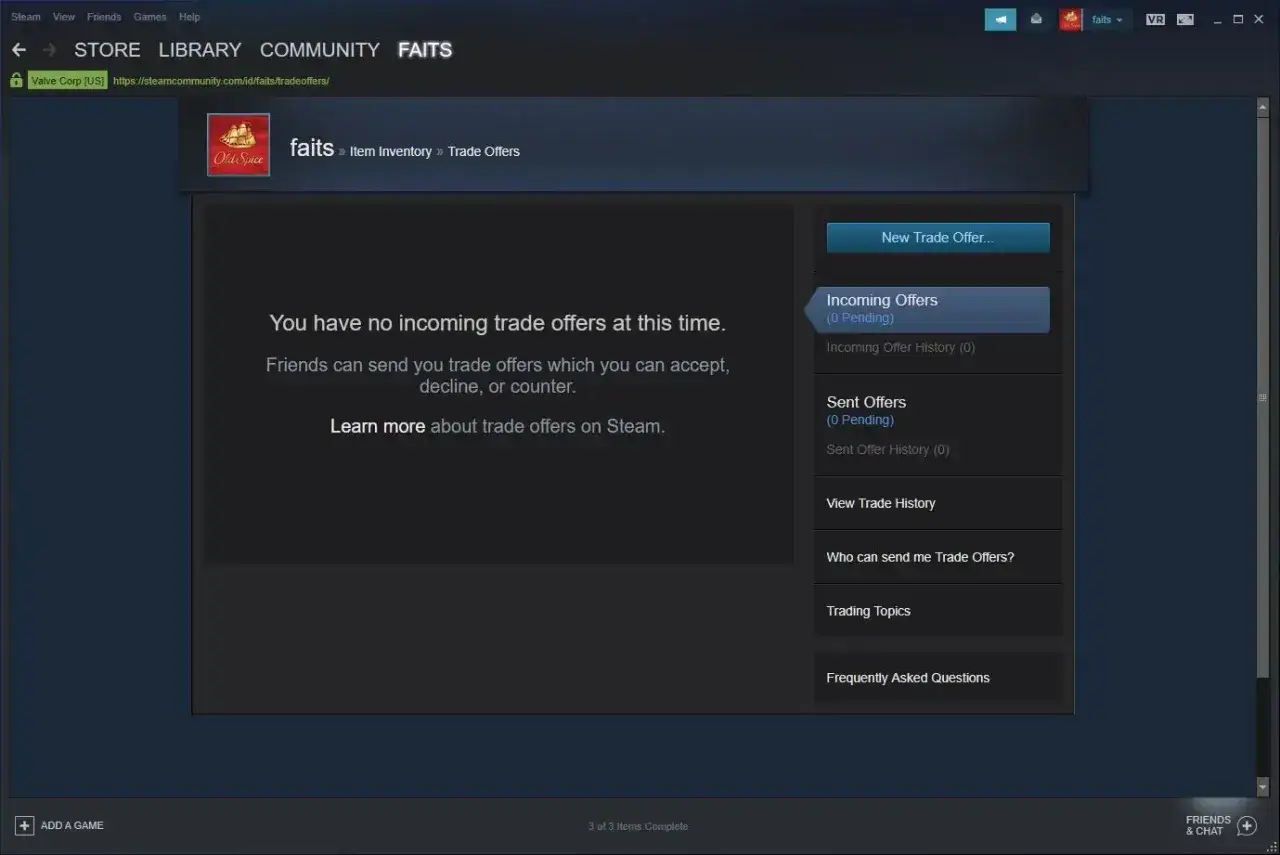Viewport: 1280px width, 855px height.
Task: Select the steamcommunity URL address text
Action: pos(221,81)
